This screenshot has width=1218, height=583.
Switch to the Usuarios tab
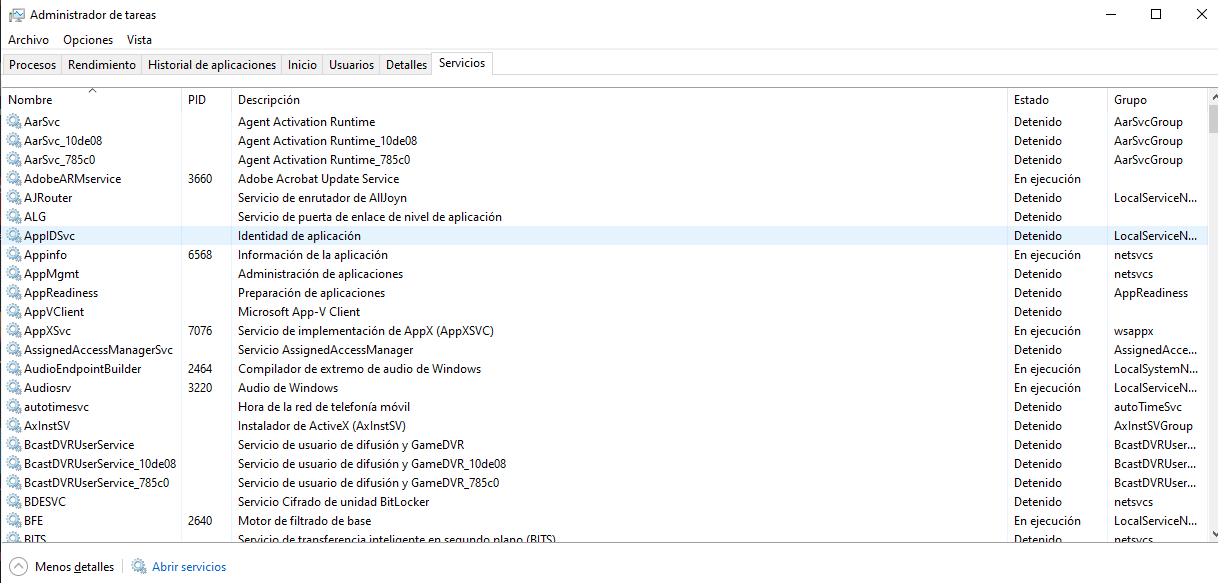coord(352,65)
